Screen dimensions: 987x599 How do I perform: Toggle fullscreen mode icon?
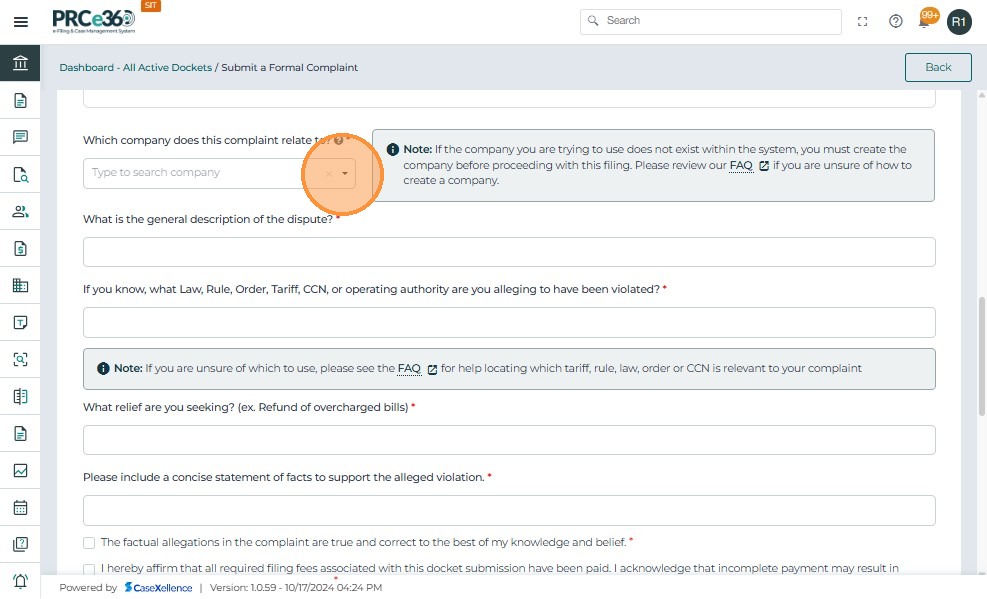point(863,21)
